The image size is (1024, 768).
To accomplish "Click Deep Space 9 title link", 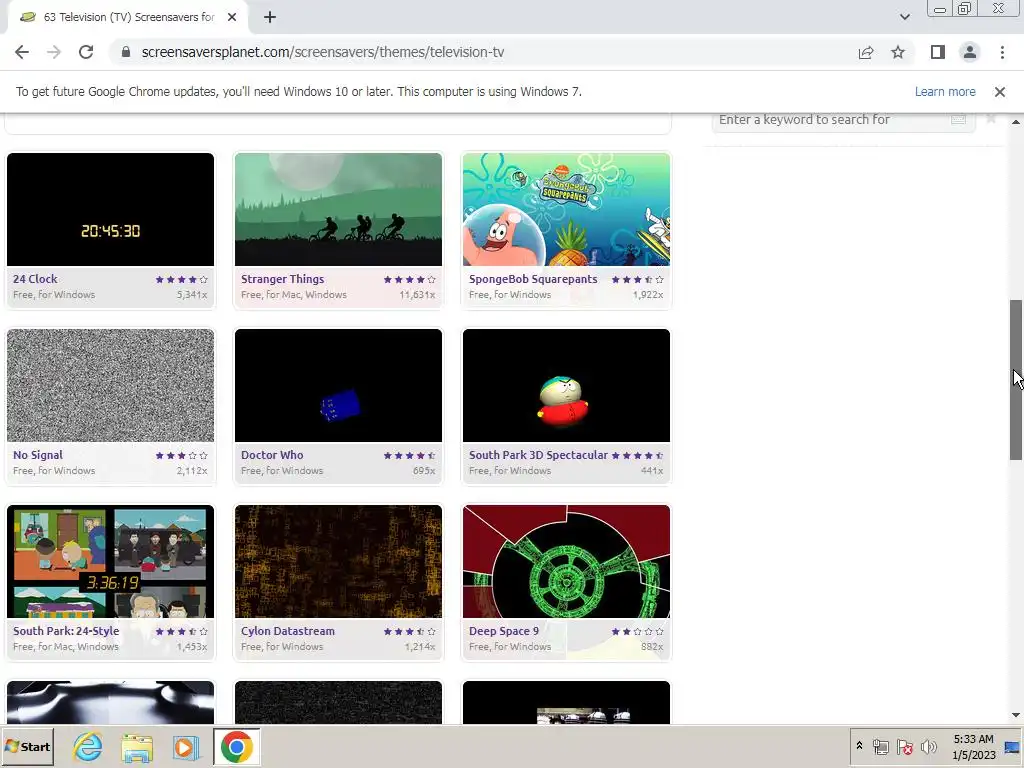I will [504, 631].
